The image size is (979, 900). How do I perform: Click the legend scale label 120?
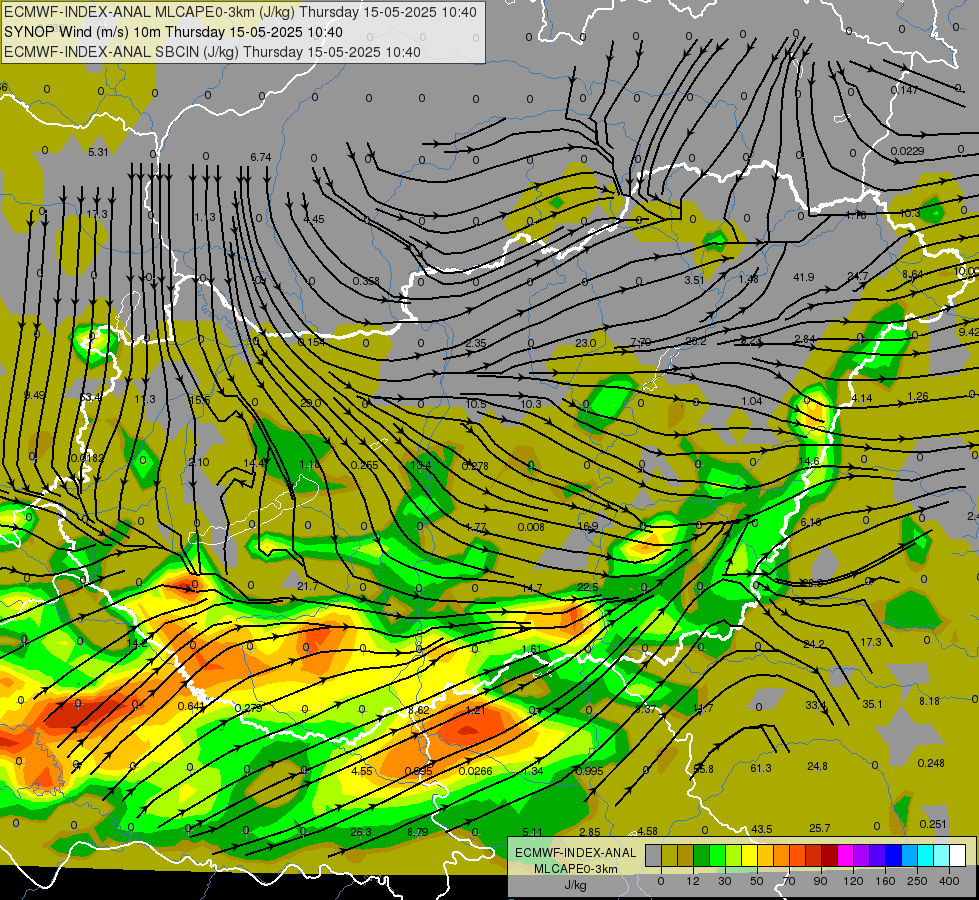tap(853, 881)
